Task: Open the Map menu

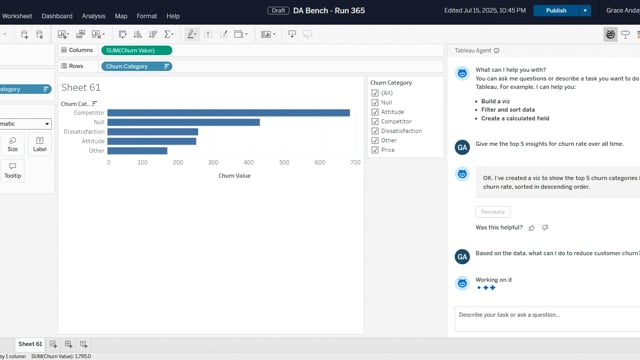Action: [121, 16]
